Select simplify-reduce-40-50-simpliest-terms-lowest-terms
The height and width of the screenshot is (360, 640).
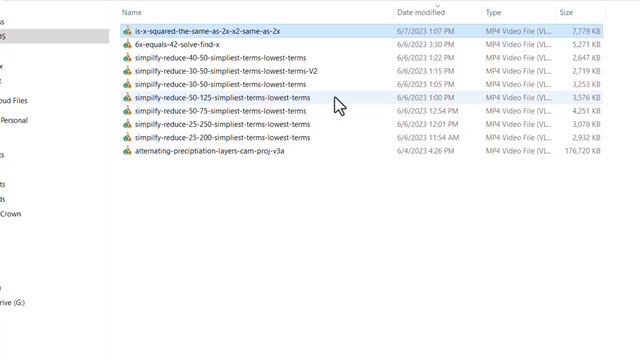click(x=220, y=58)
